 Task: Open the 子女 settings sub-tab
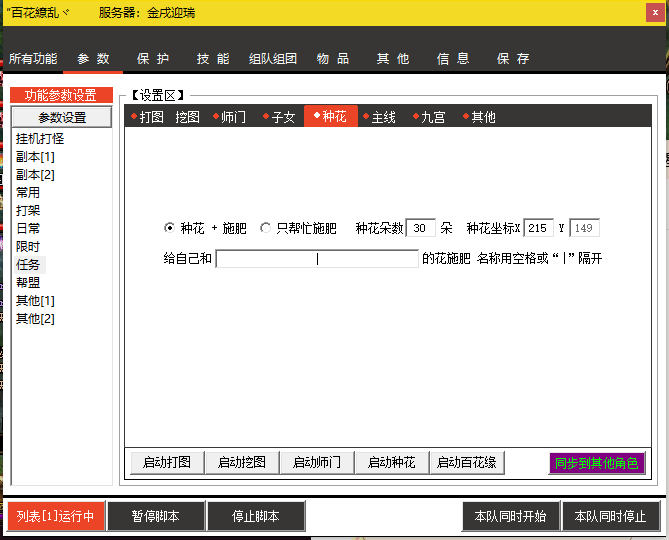click(279, 116)
